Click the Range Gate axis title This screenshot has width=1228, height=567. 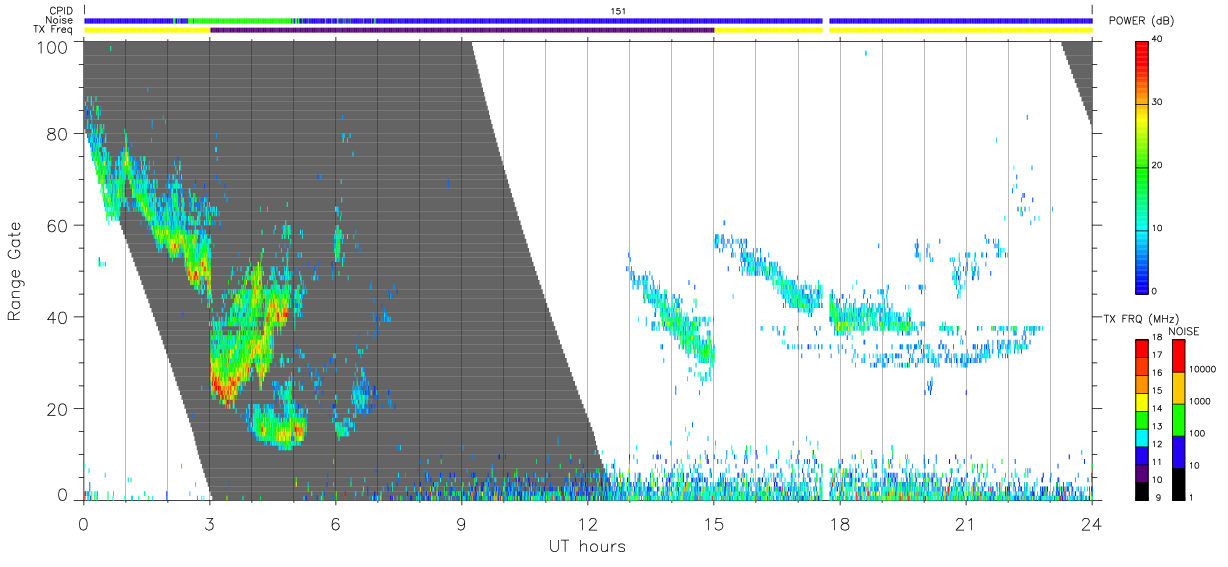[x=15, y=272]
